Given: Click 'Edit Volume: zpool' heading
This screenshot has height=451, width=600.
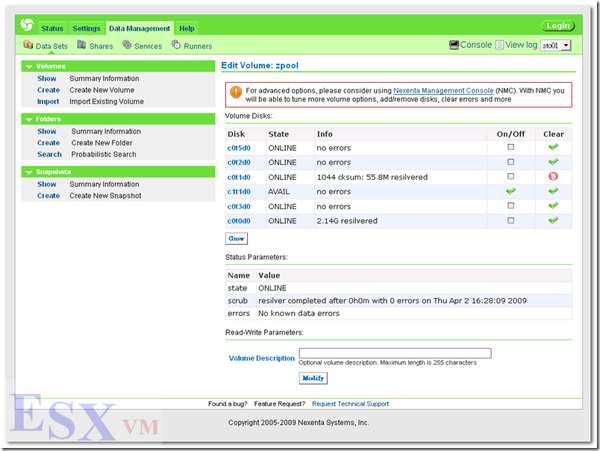Looking at the screenshot, I should pyautogui.click(x=260, y=65).
